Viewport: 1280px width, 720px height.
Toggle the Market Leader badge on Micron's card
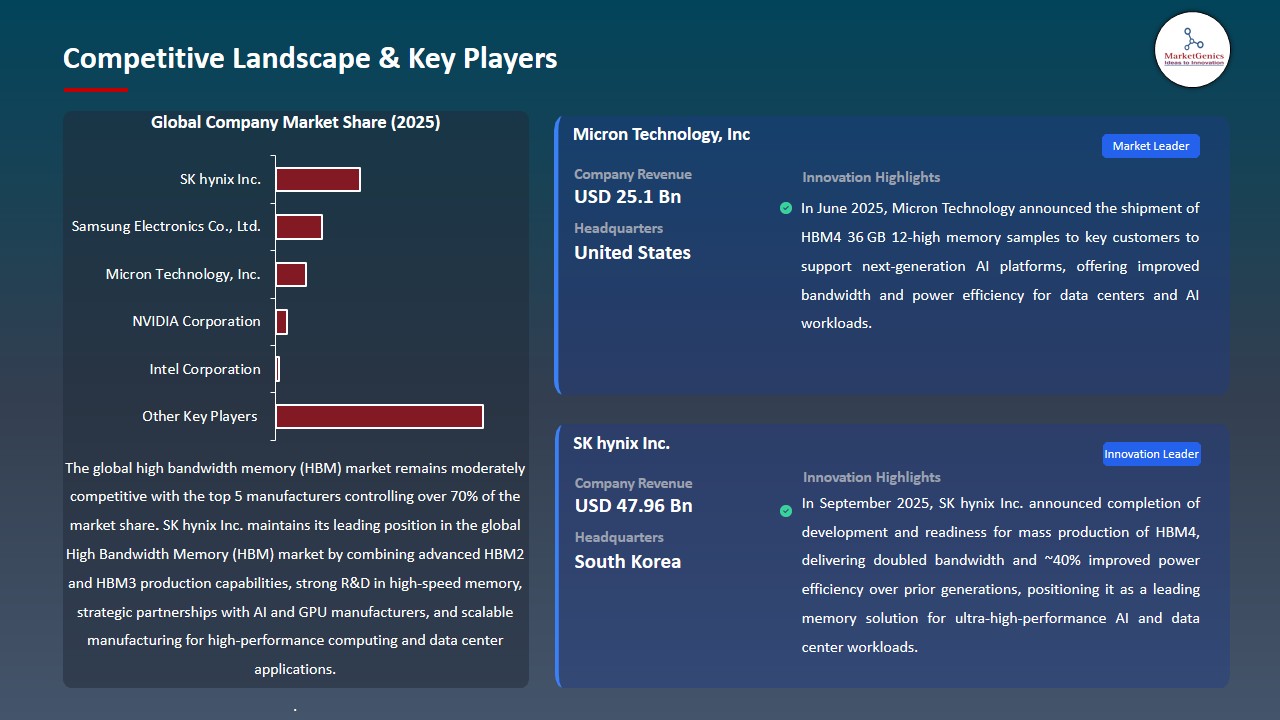(x=1150, y=145)
